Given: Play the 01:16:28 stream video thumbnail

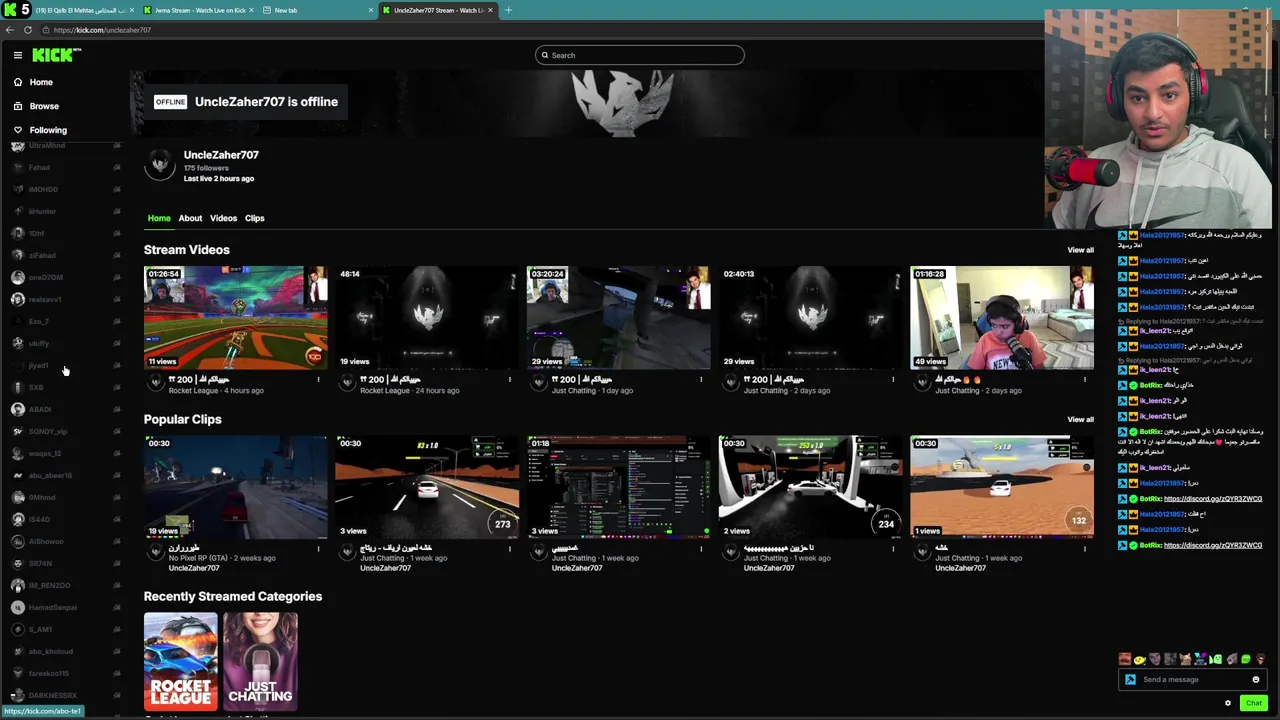Looking at the screenshot, I should coord(1002,317).
